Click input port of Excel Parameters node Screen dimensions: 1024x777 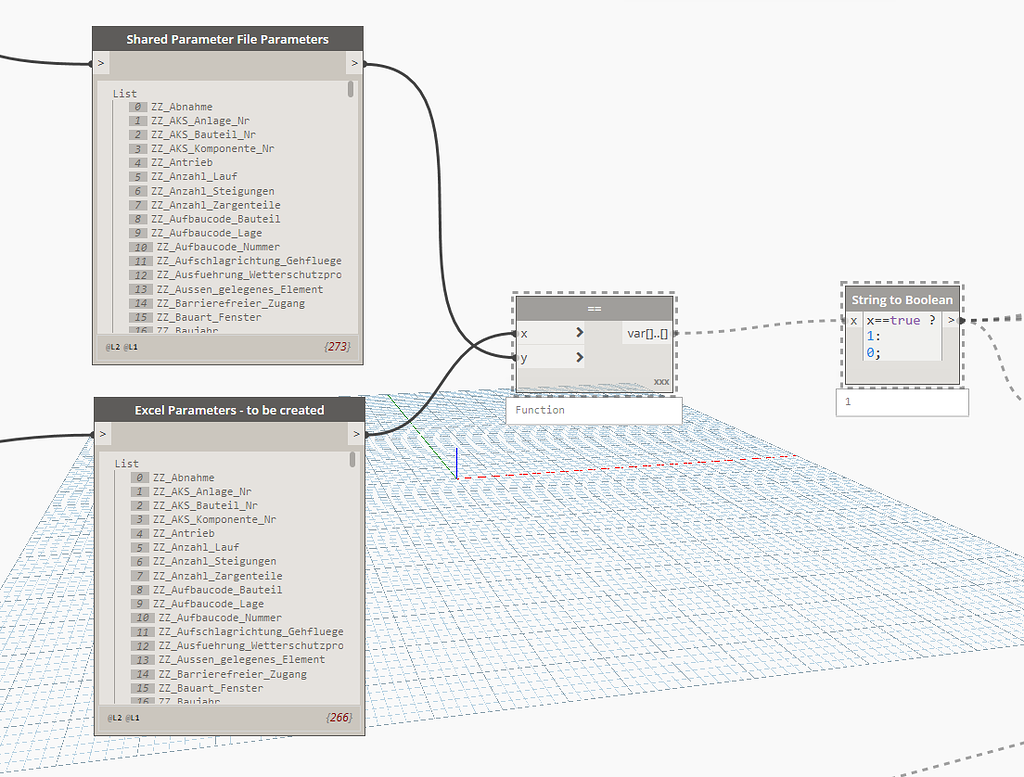[102, 434]
